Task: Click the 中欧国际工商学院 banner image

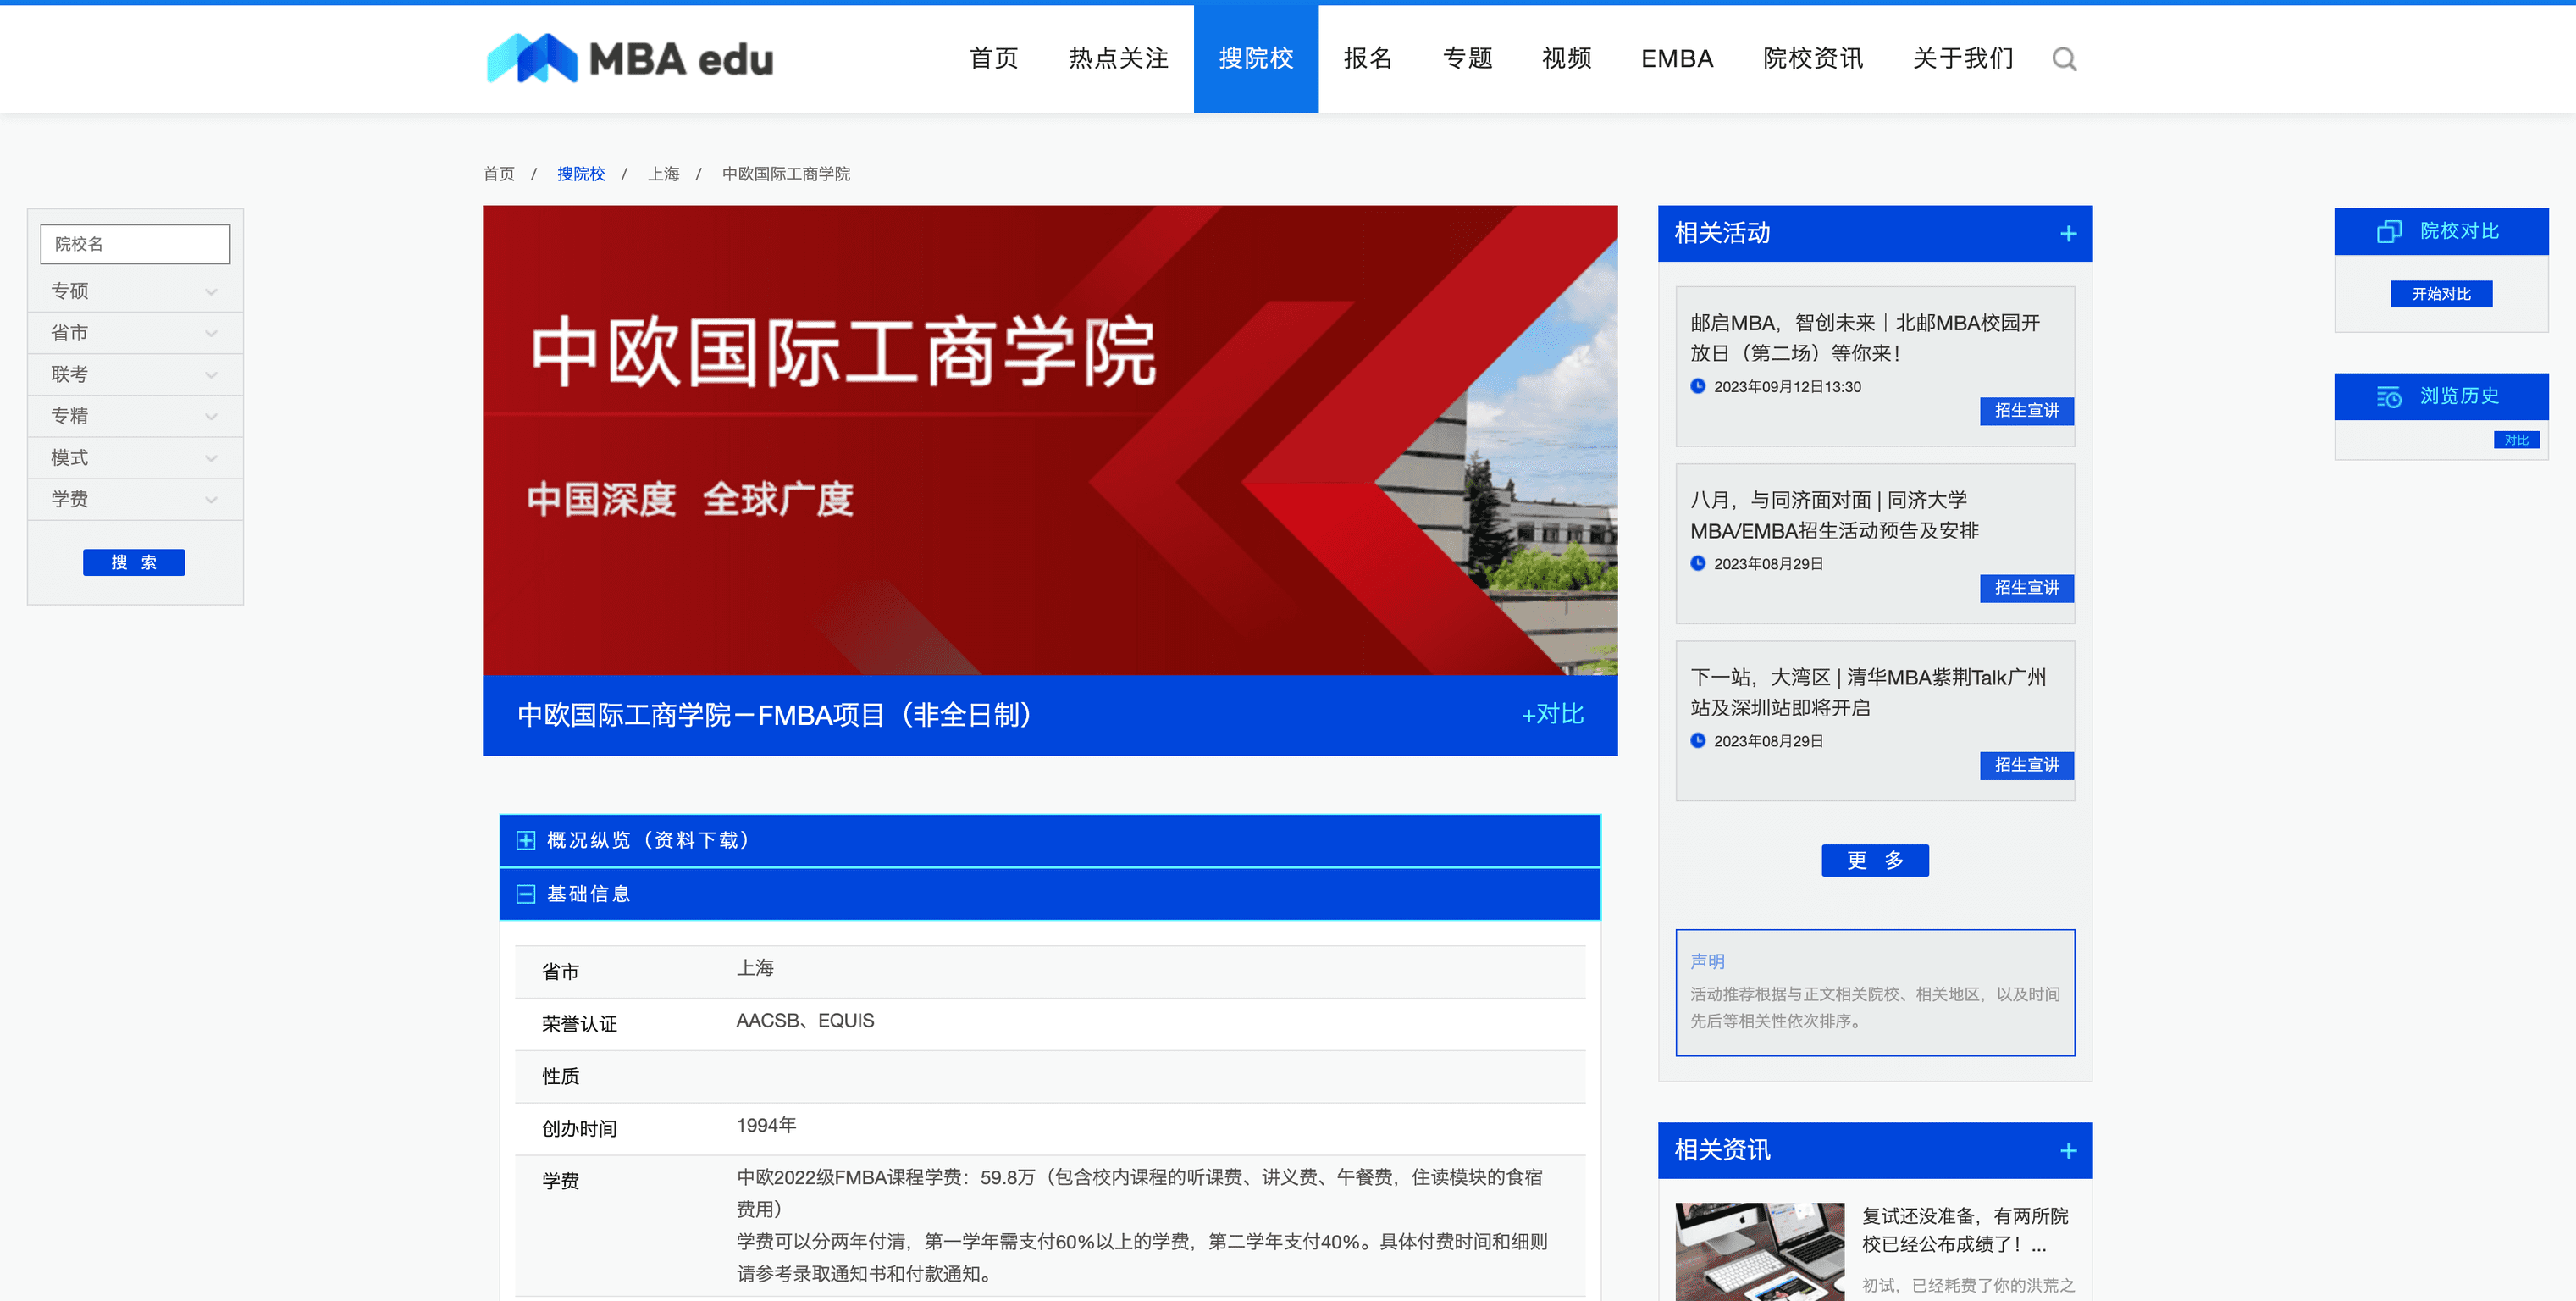Action: pyautogui.click(x=1050, y=440)
